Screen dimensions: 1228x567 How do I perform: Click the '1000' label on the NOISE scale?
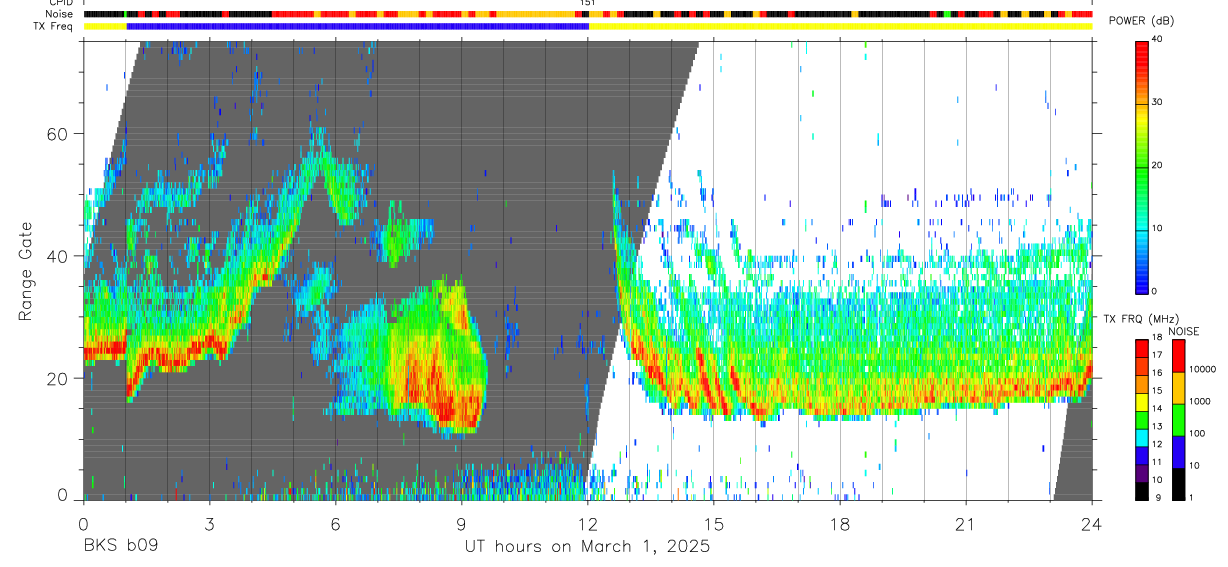[1200, 401]
